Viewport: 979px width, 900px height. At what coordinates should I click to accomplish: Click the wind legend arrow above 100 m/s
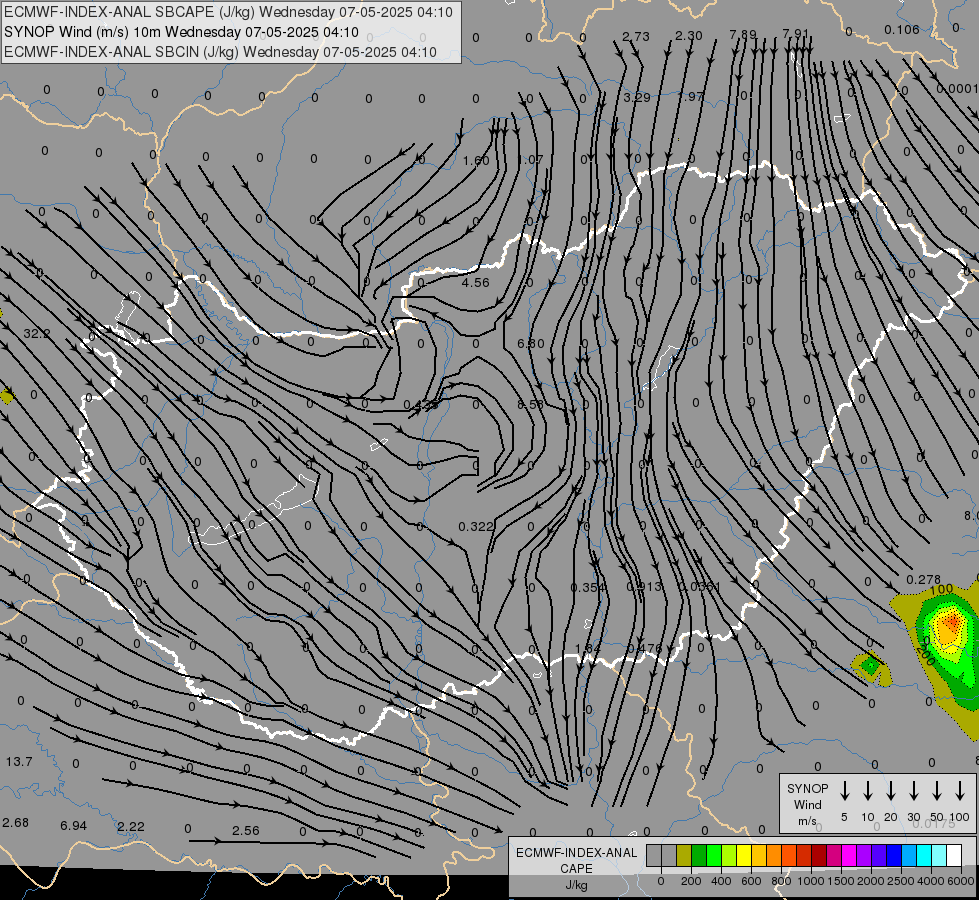960,791
